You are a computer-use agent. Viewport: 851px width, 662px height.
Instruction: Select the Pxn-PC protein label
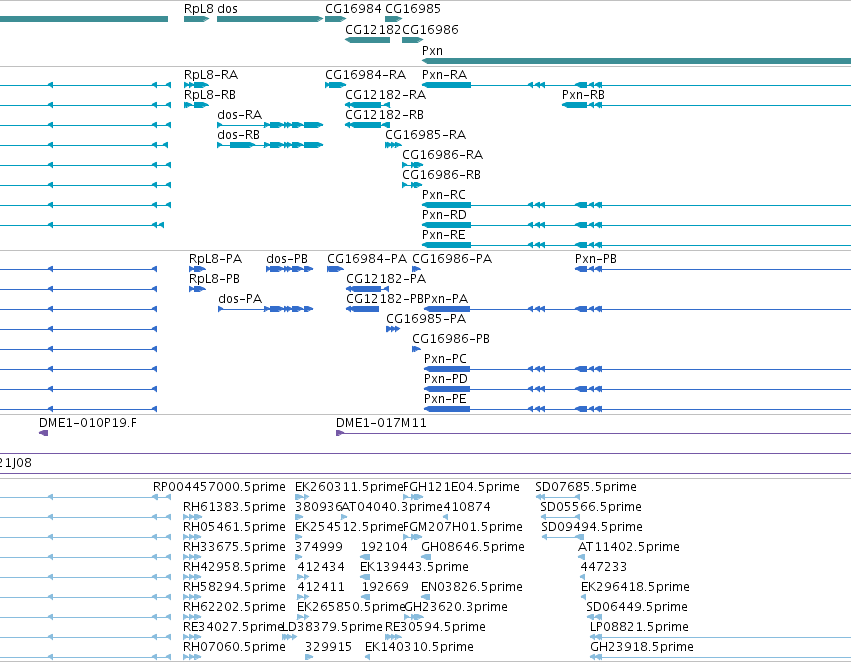pyautogui.click(x=446, y=359)
